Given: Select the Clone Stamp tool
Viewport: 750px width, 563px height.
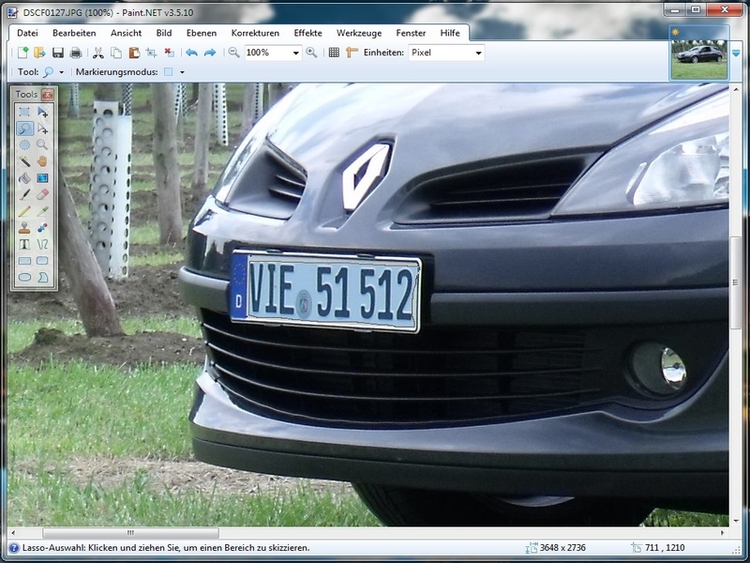Looking at the screenshot, I should [x=24, y=228].
